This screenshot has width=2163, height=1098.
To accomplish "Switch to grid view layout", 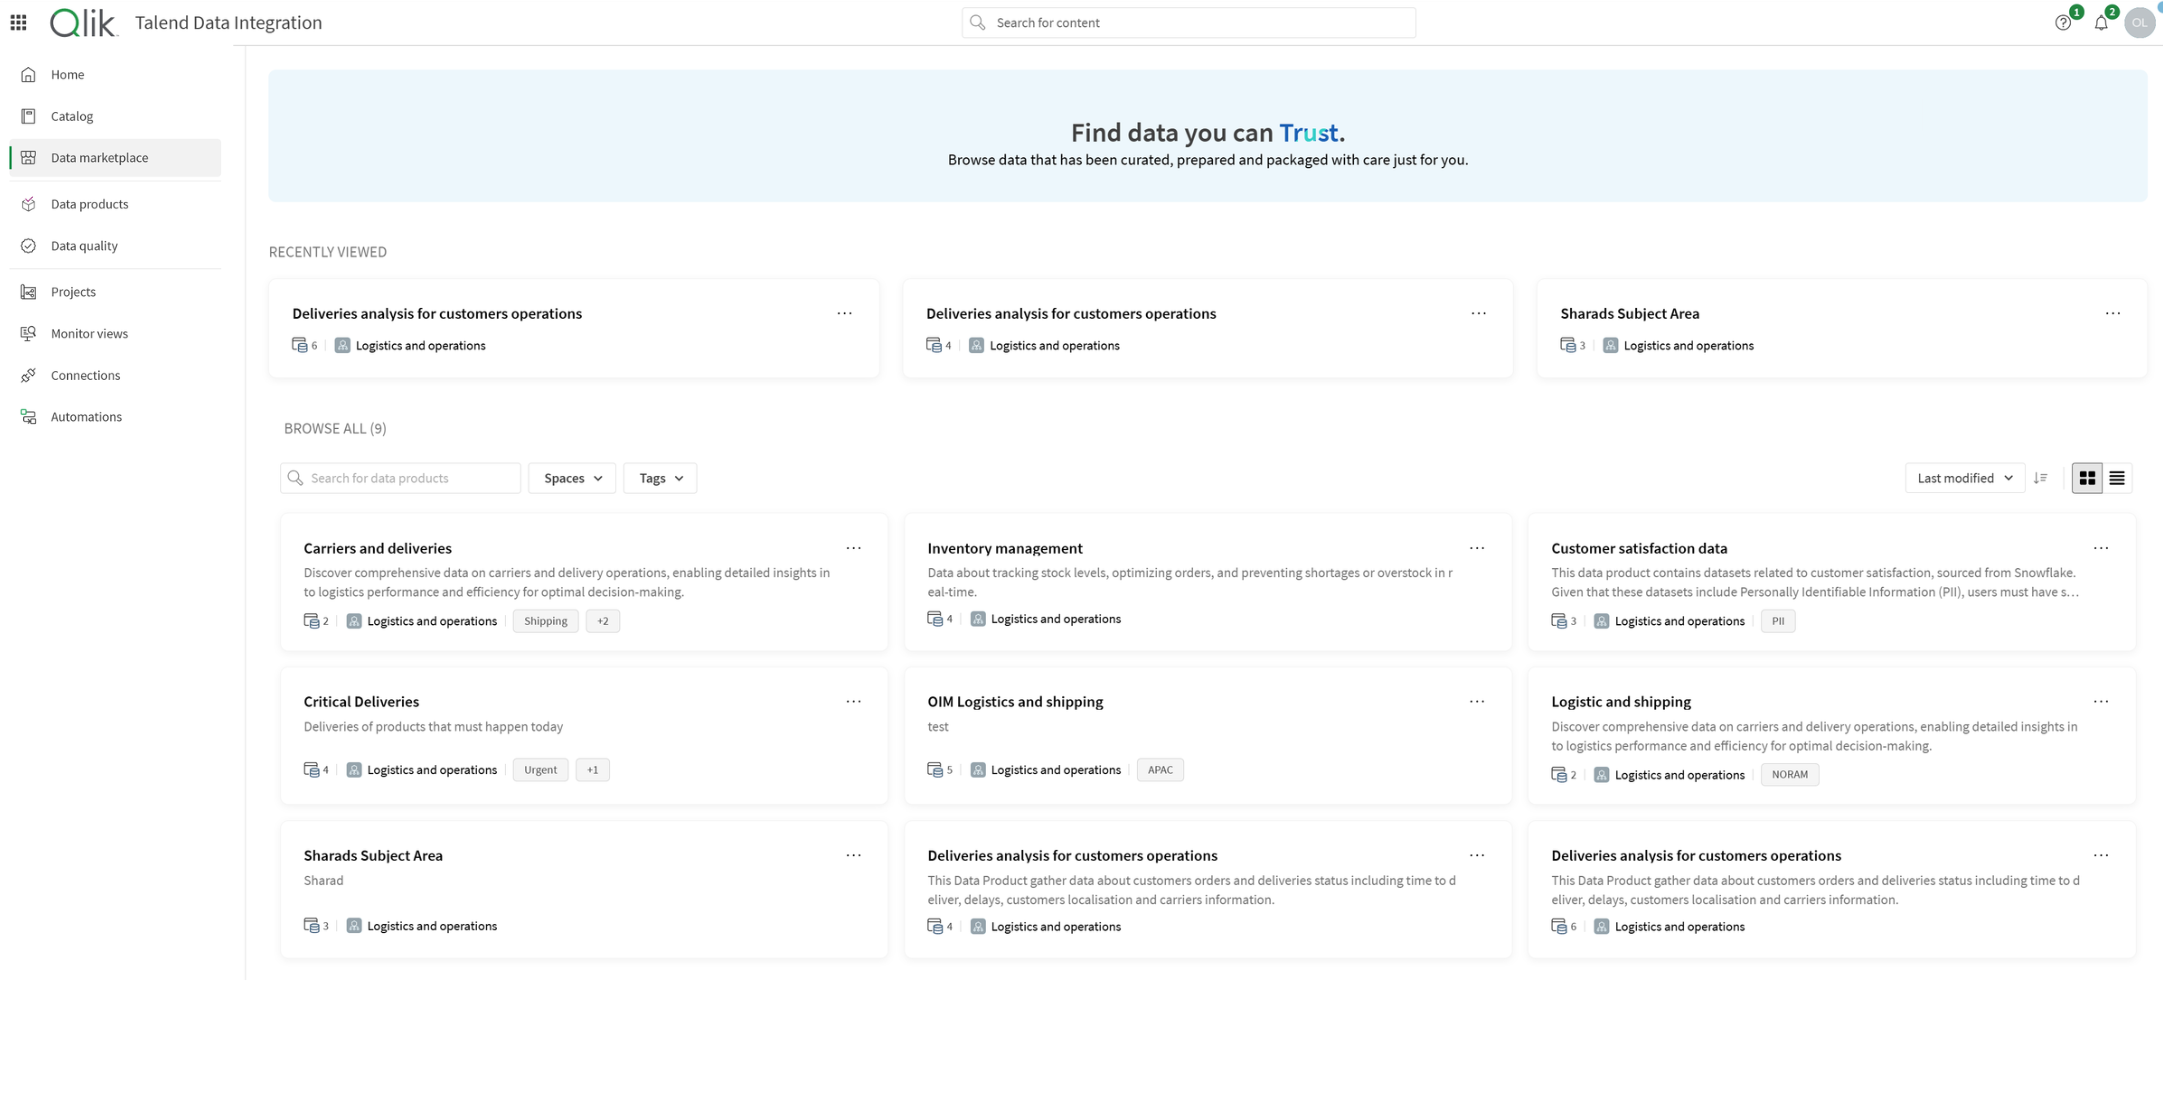I will (x=2087, y=478).
